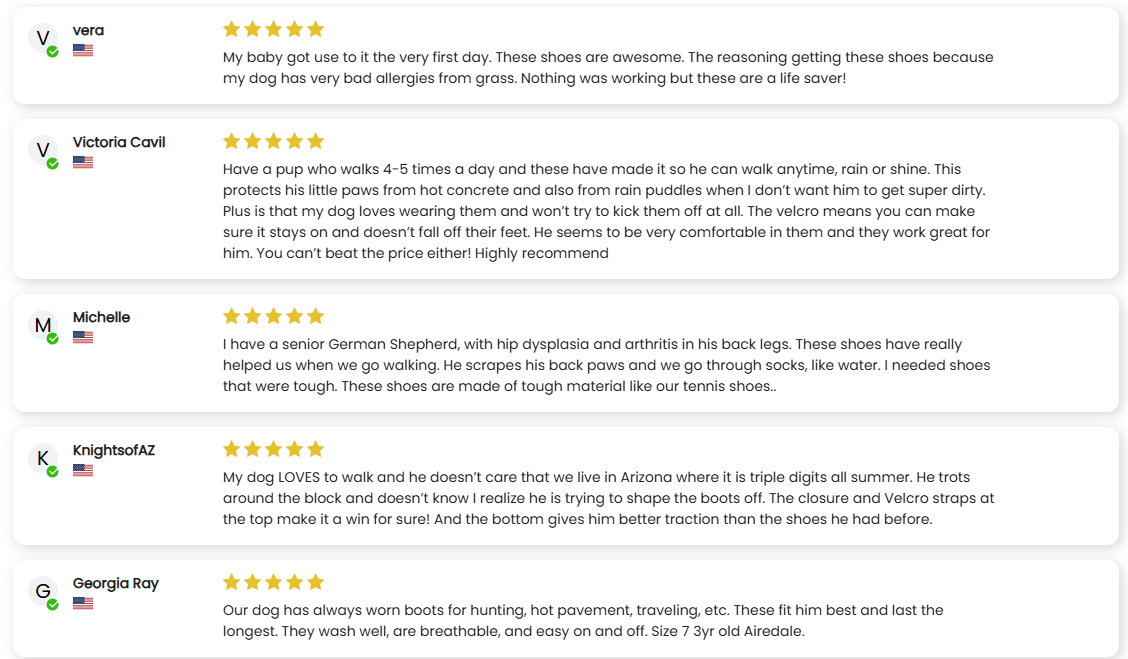Click the US flag under vera
Image resolution: width=1128 pixels, height=659 pixels.
(83, 50)
